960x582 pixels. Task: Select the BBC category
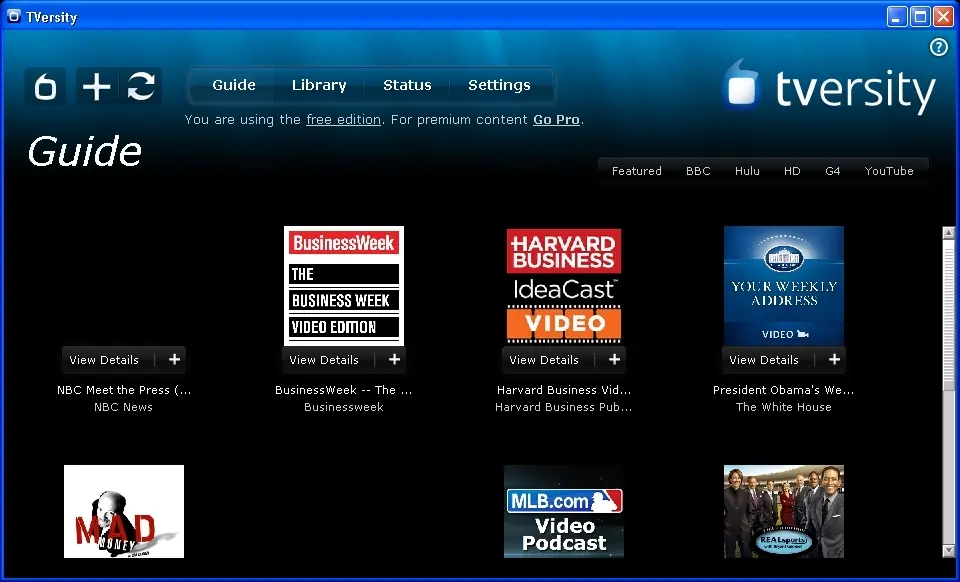pos(698,171)
